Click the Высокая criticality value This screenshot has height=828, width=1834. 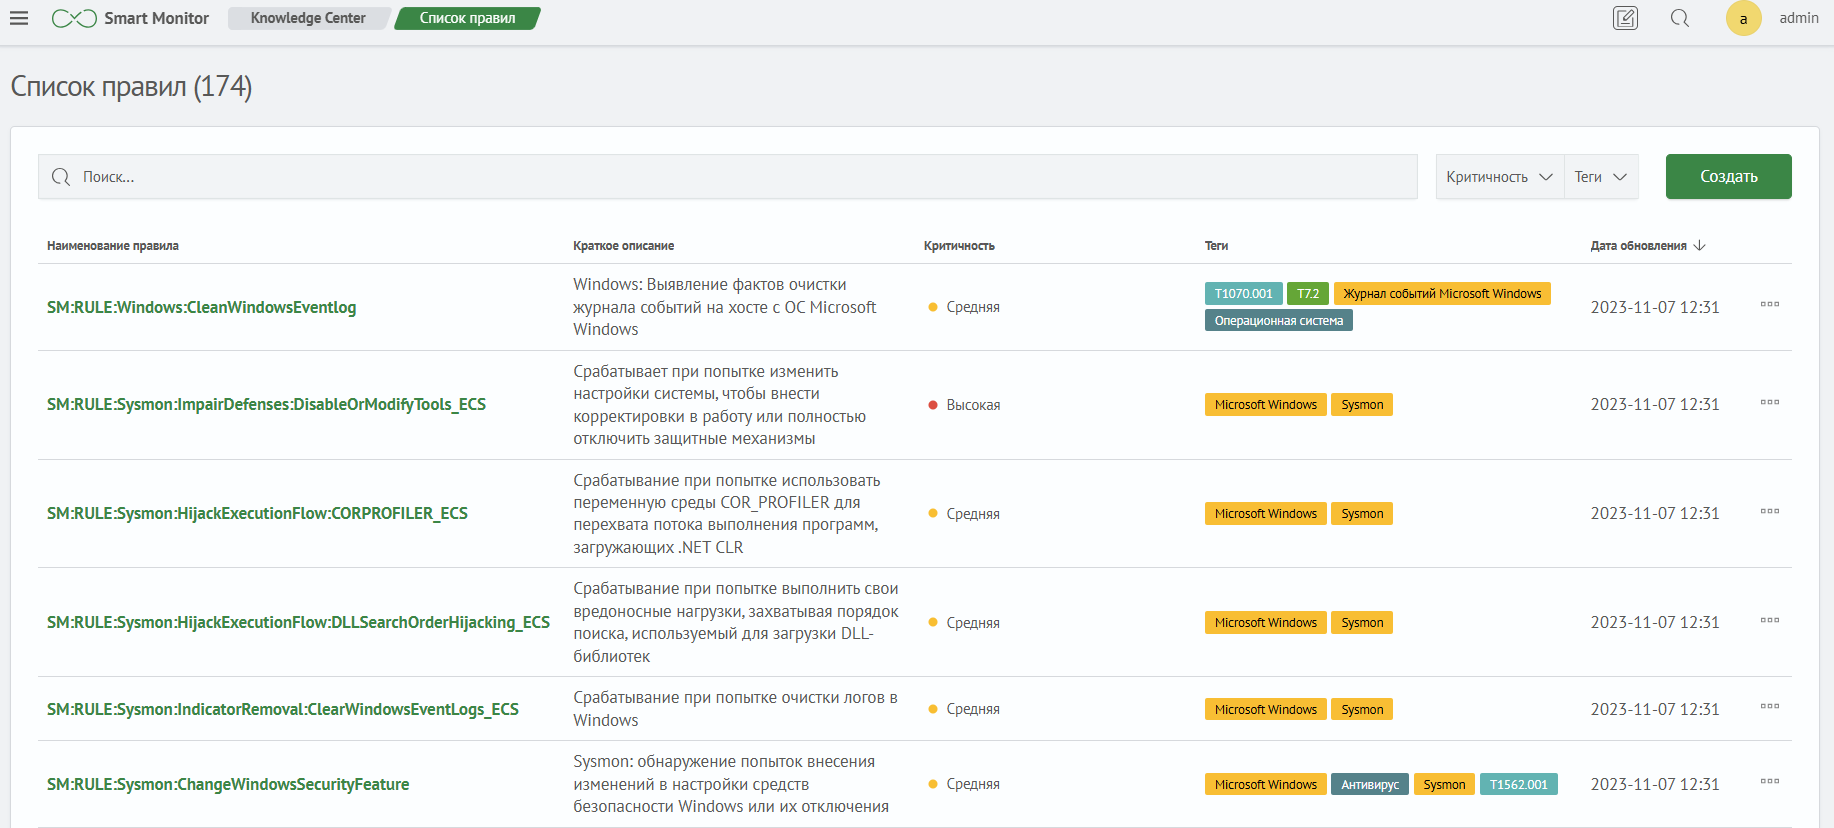coord(973,405)
